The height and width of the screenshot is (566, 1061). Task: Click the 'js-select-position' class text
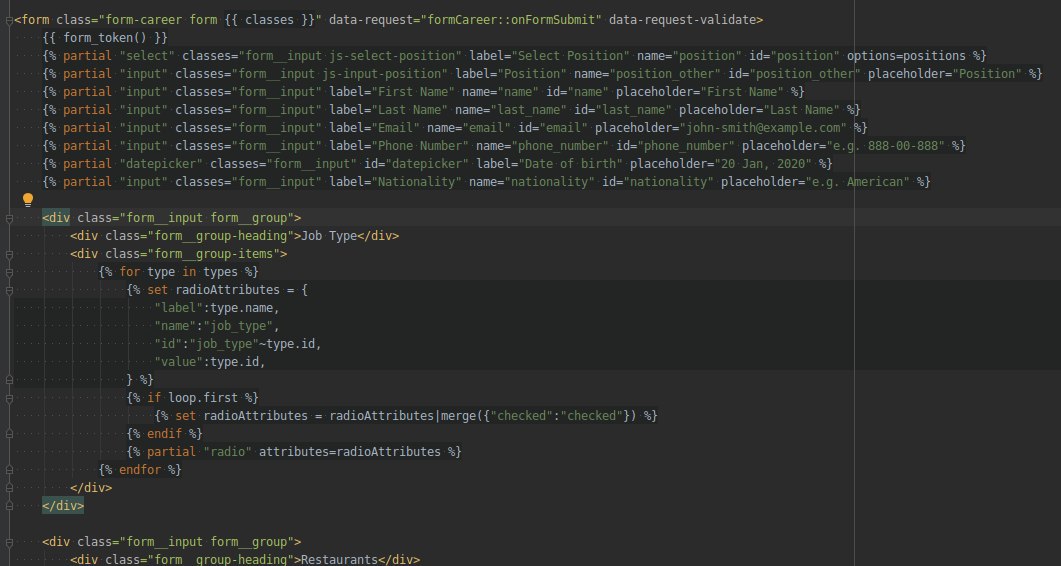[392, 56]
